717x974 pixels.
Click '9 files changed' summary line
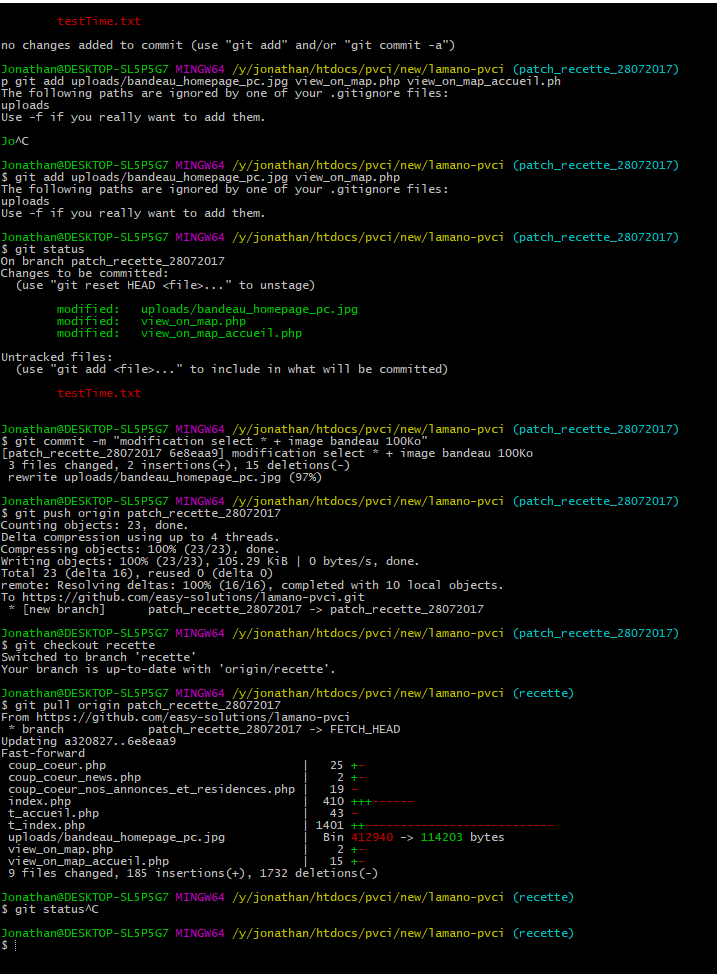click(190, 873)
